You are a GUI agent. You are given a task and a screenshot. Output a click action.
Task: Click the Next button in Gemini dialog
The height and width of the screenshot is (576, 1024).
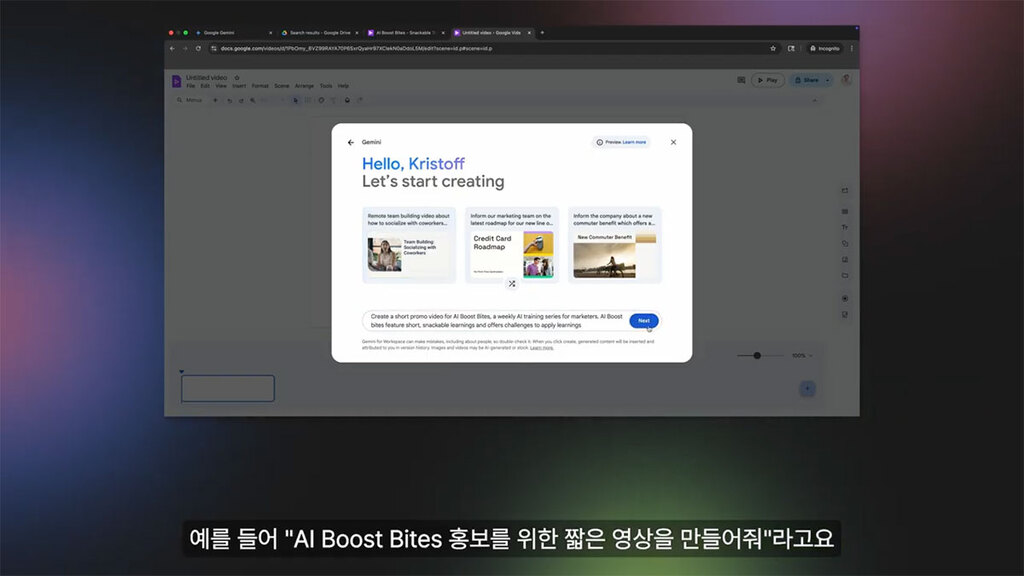[x=644, y=321]
